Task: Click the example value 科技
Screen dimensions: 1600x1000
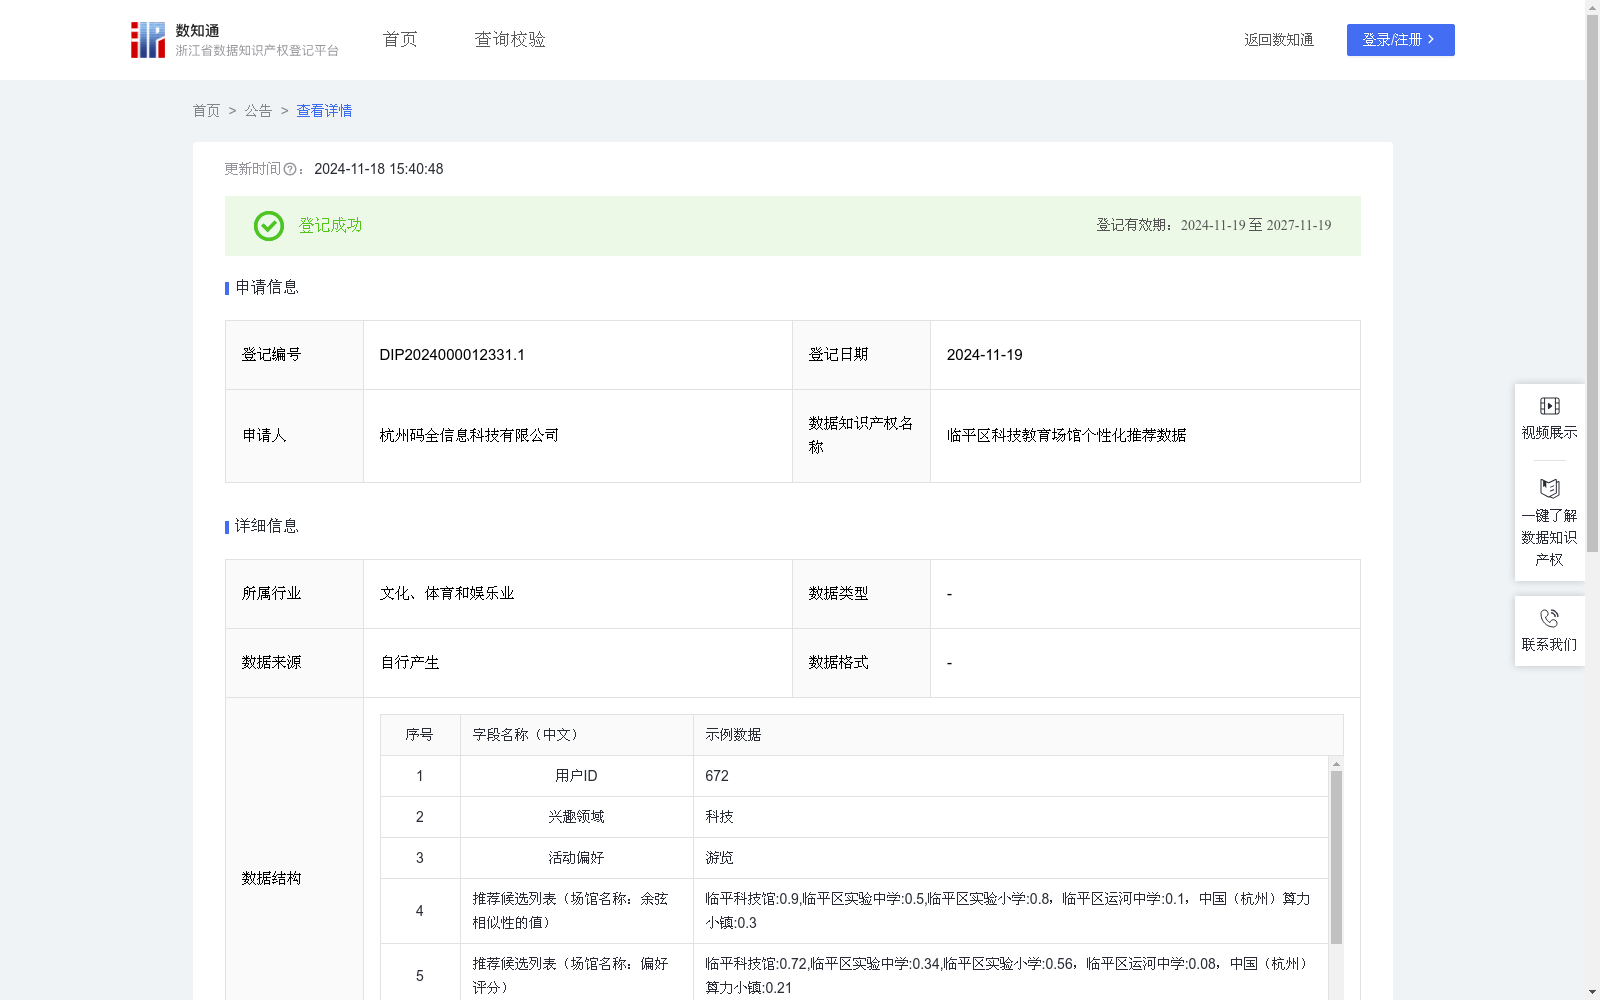Action: [x=719, y=817]
